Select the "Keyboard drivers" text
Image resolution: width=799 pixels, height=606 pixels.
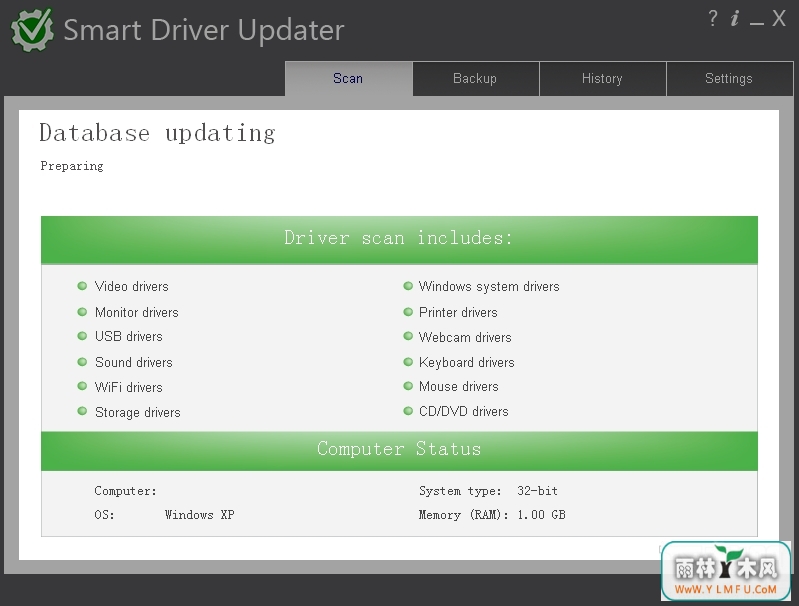tap(467, 362)
